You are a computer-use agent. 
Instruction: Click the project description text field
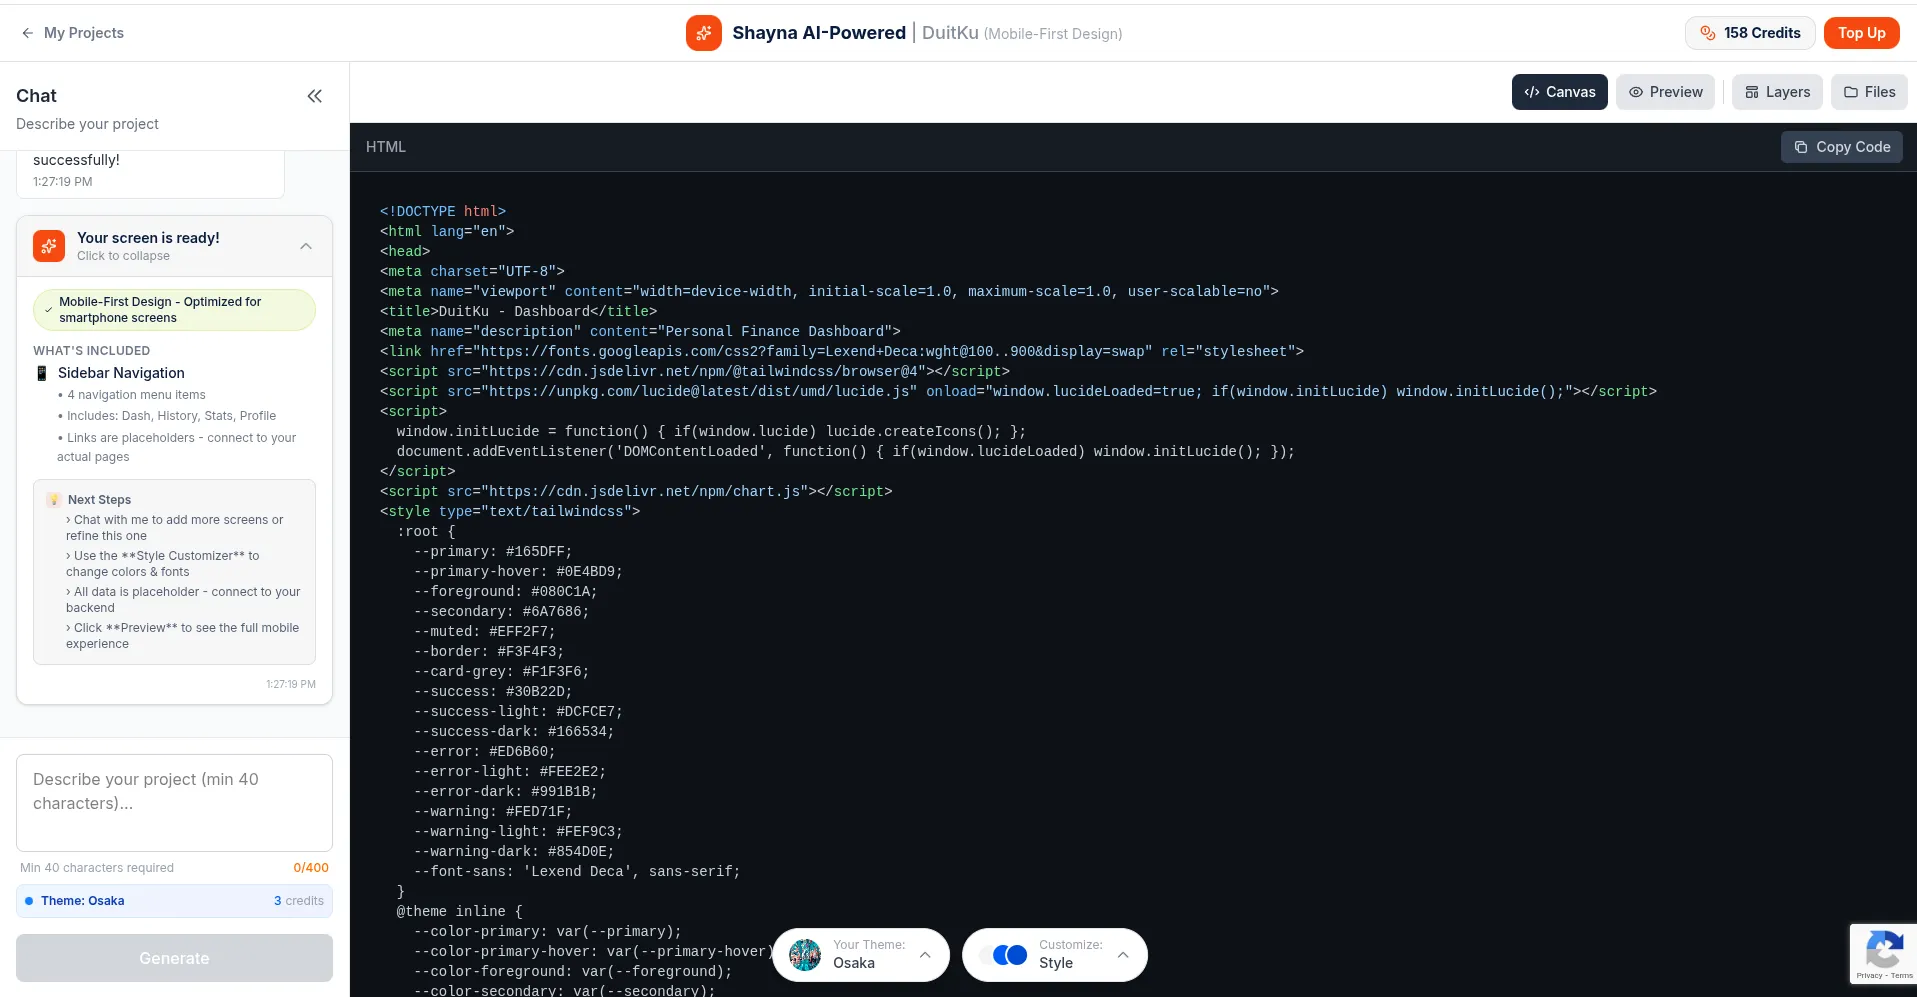[174, 802]
